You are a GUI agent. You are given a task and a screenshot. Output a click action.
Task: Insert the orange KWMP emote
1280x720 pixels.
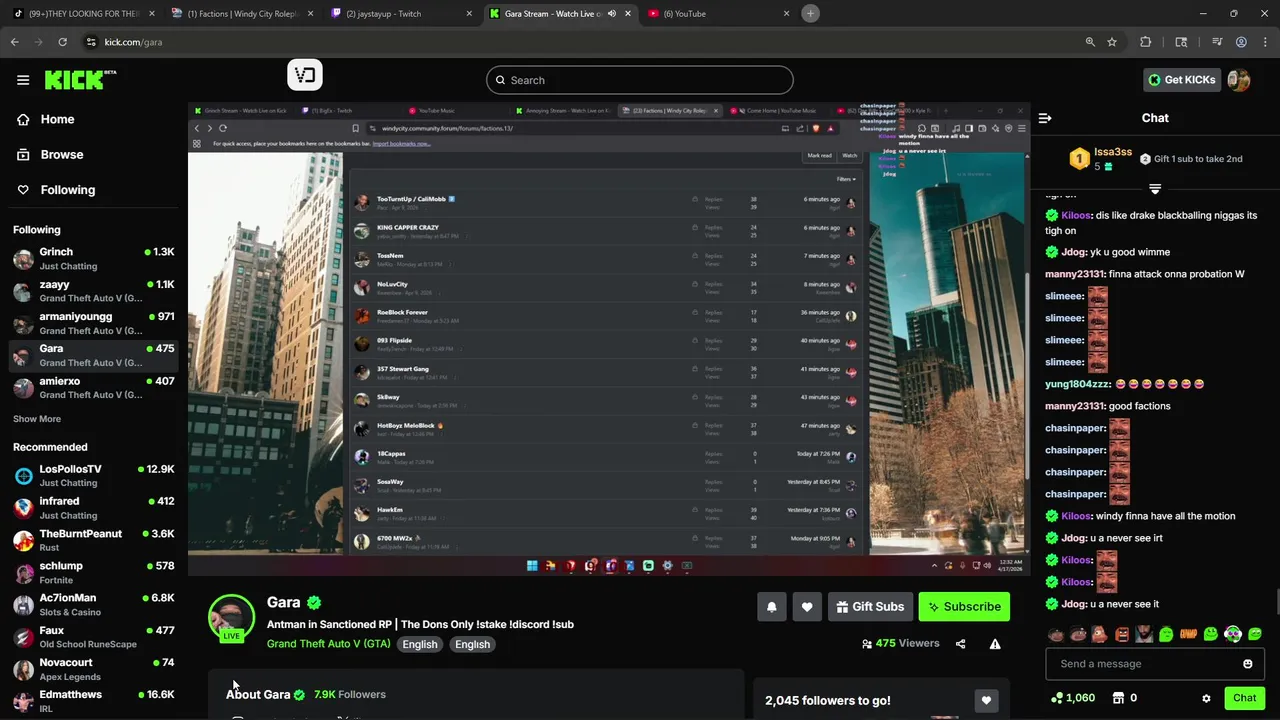point(1189,634)
